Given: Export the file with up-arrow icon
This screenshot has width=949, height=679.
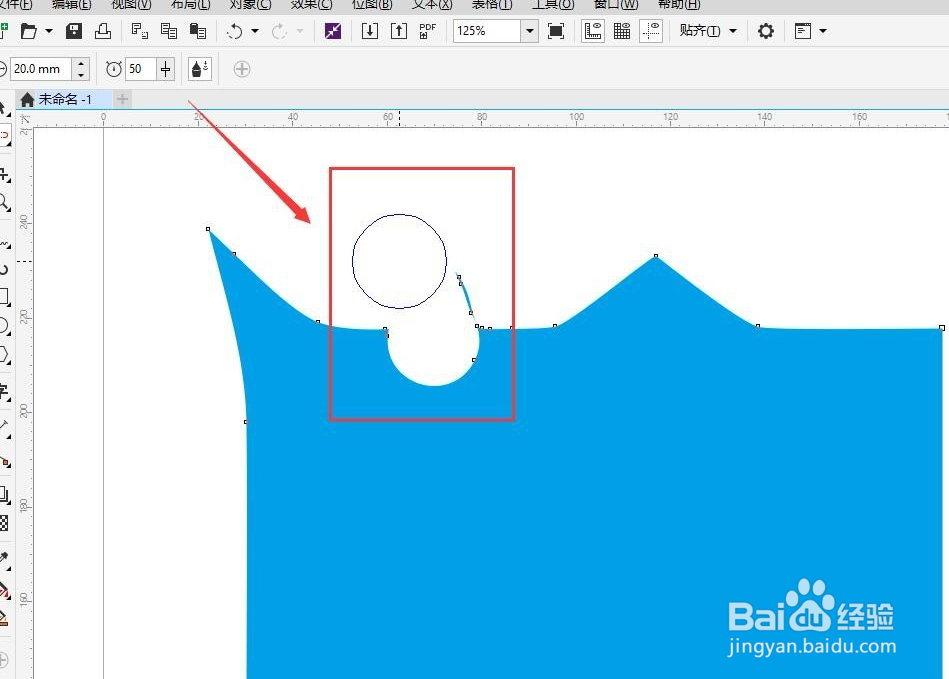Looking at the screenshot, I should (x=399, y=31).
